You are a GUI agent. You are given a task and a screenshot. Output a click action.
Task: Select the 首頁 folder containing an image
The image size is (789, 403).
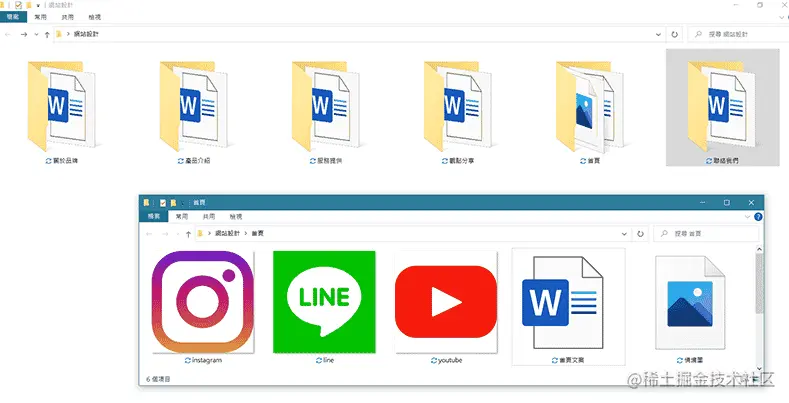590,112
